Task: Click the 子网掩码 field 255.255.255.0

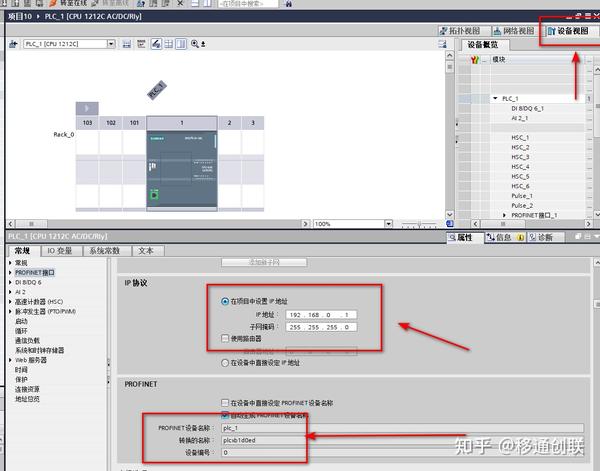Action: tap(321, 327)
